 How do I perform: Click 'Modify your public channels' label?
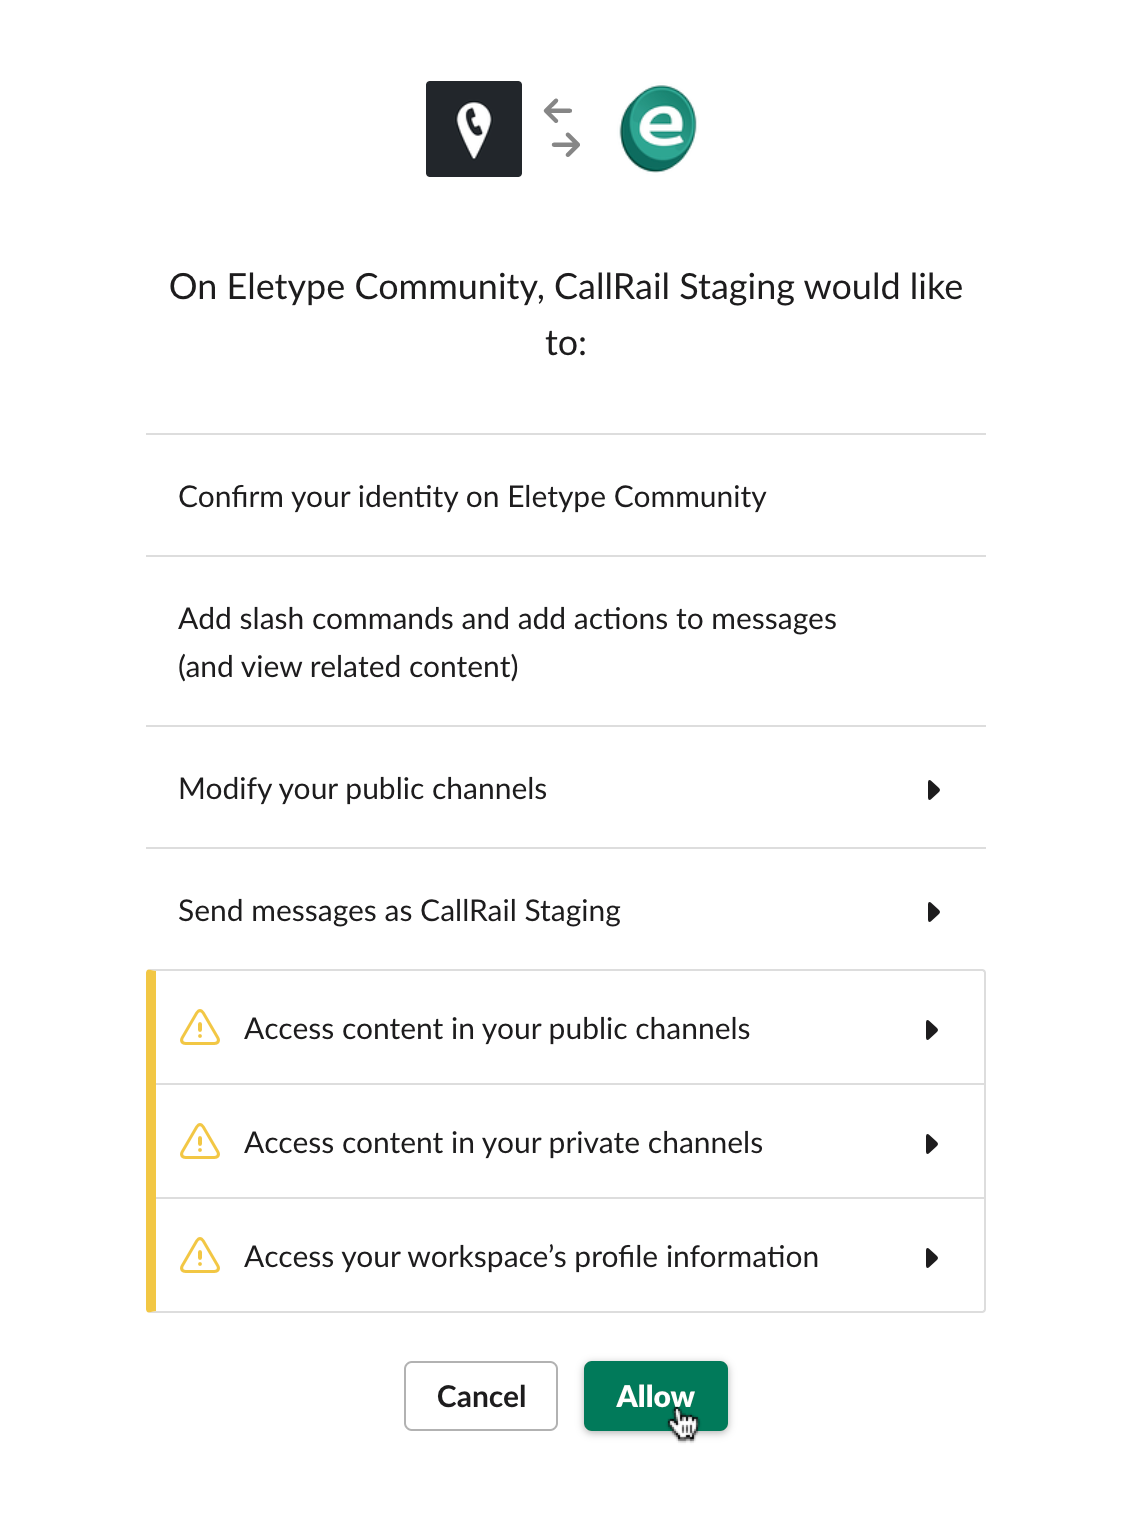(x=362, y=789)
